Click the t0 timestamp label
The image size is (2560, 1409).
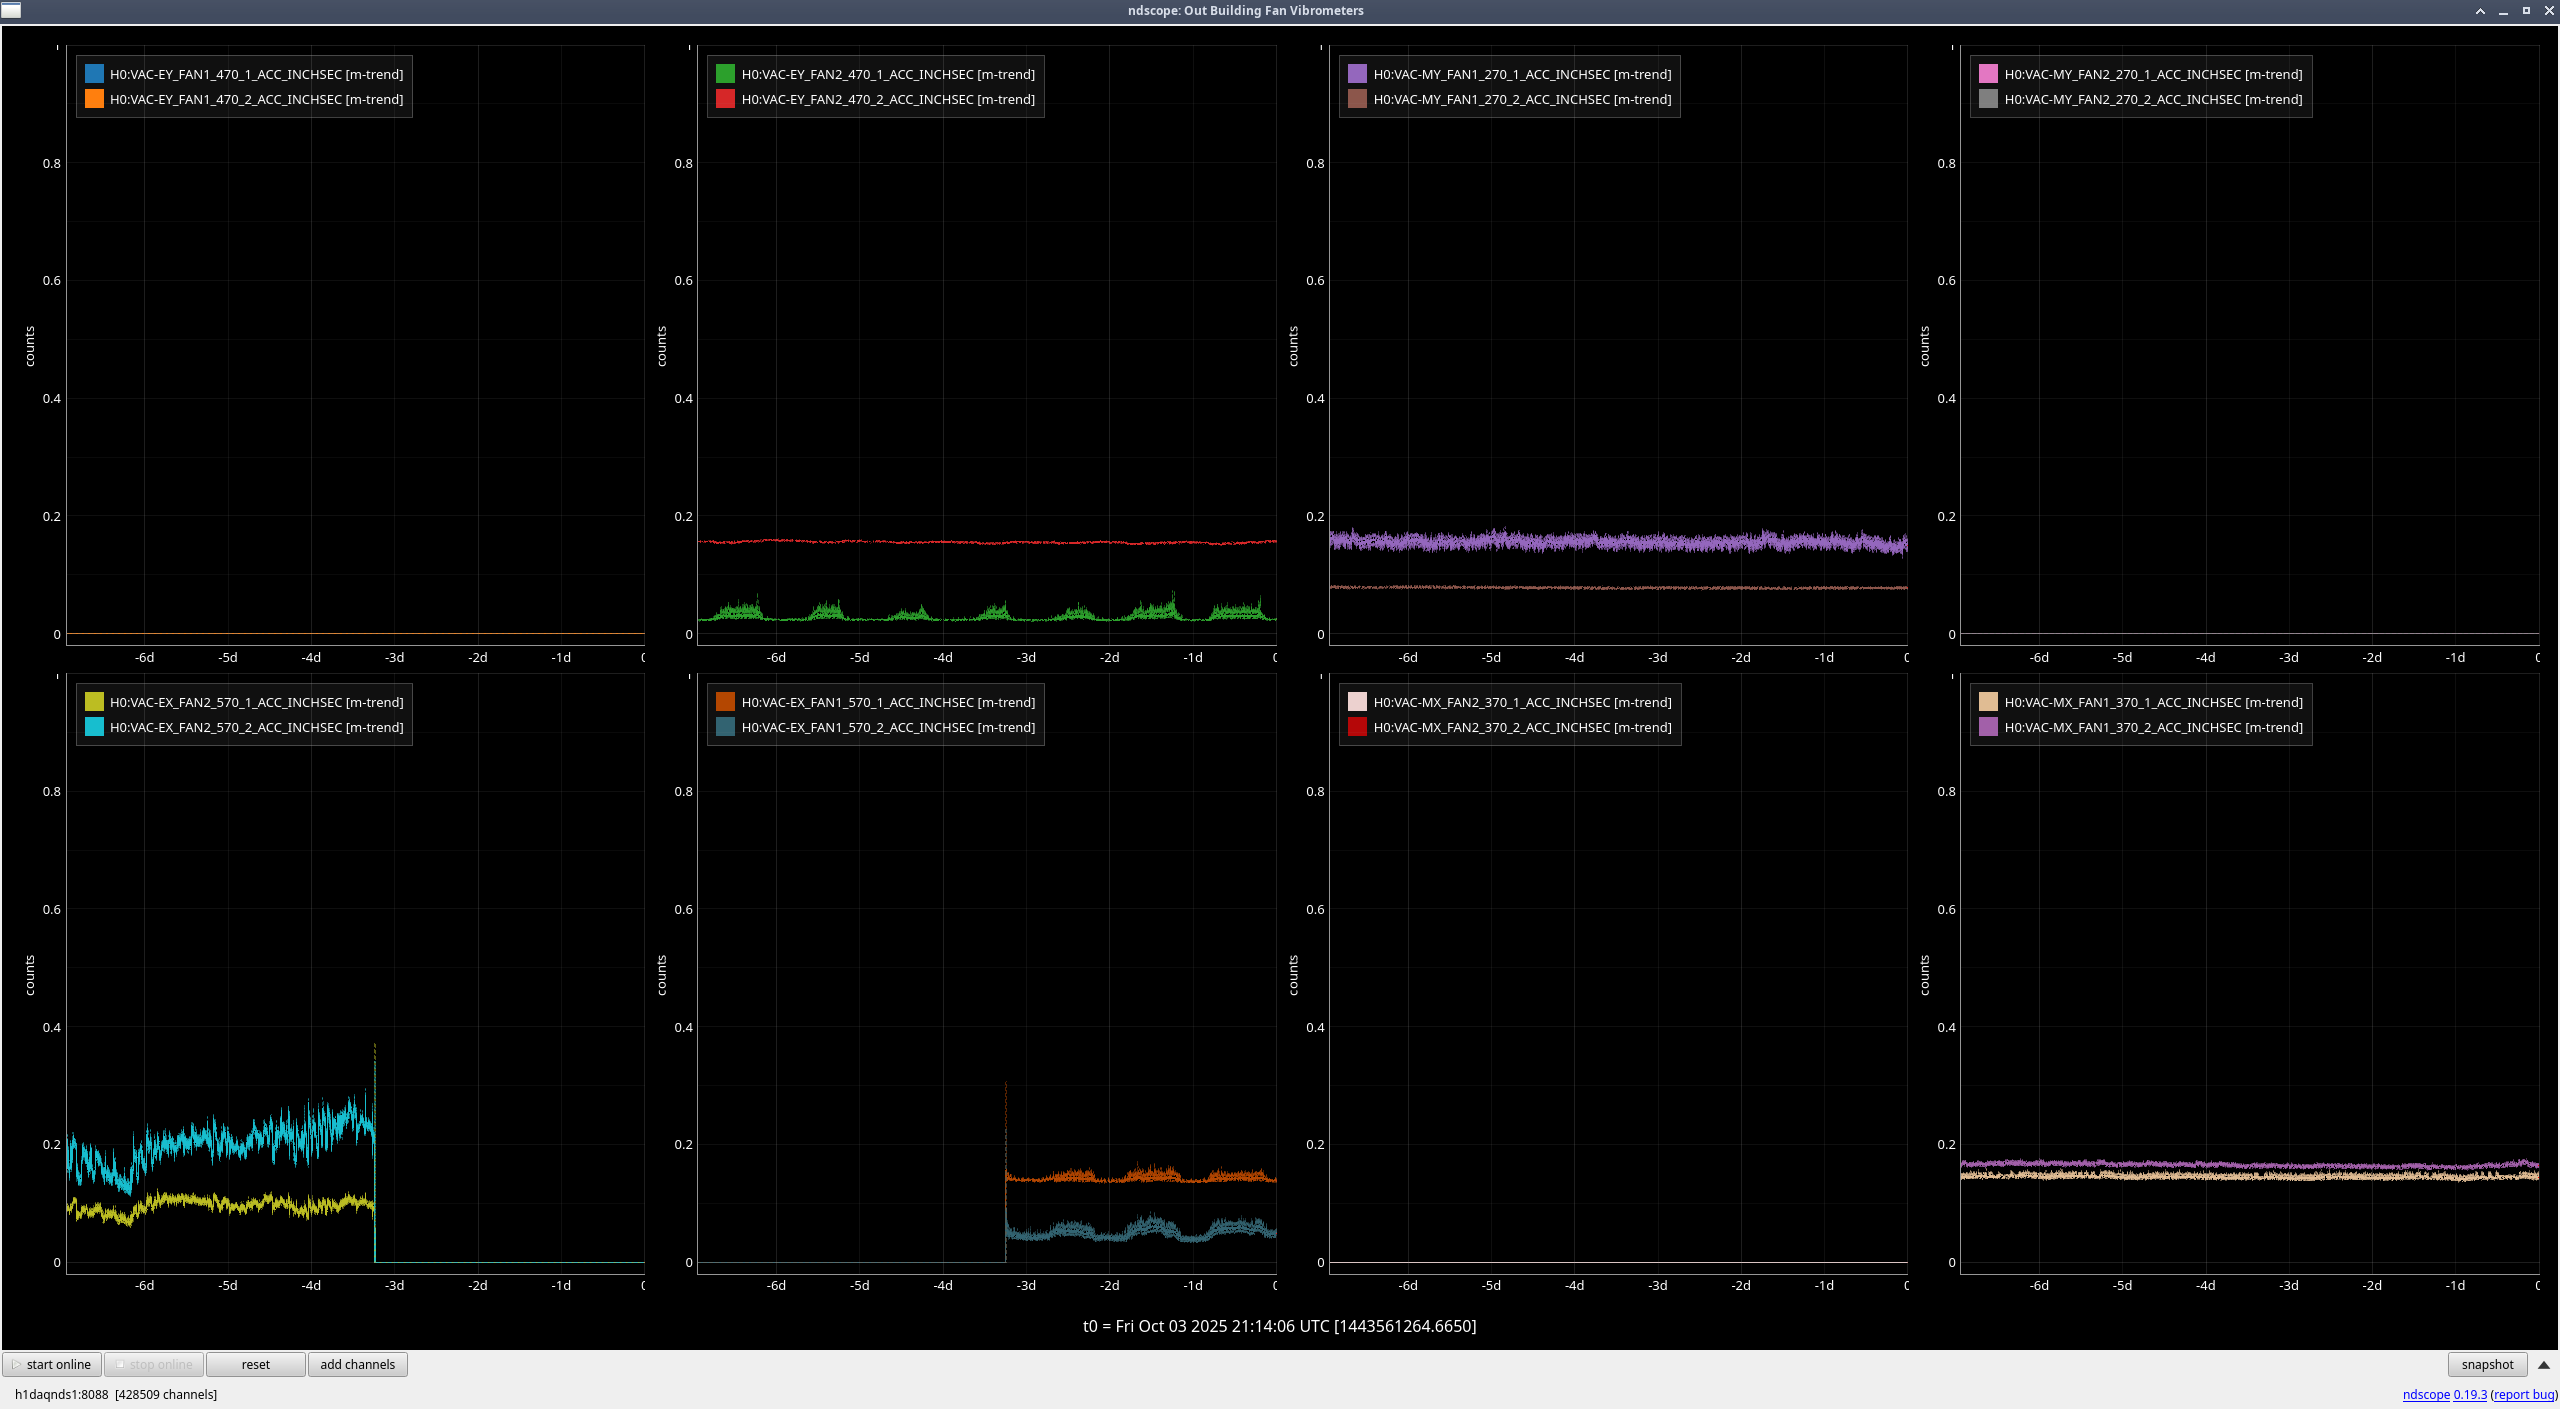coord(1279,1326)
